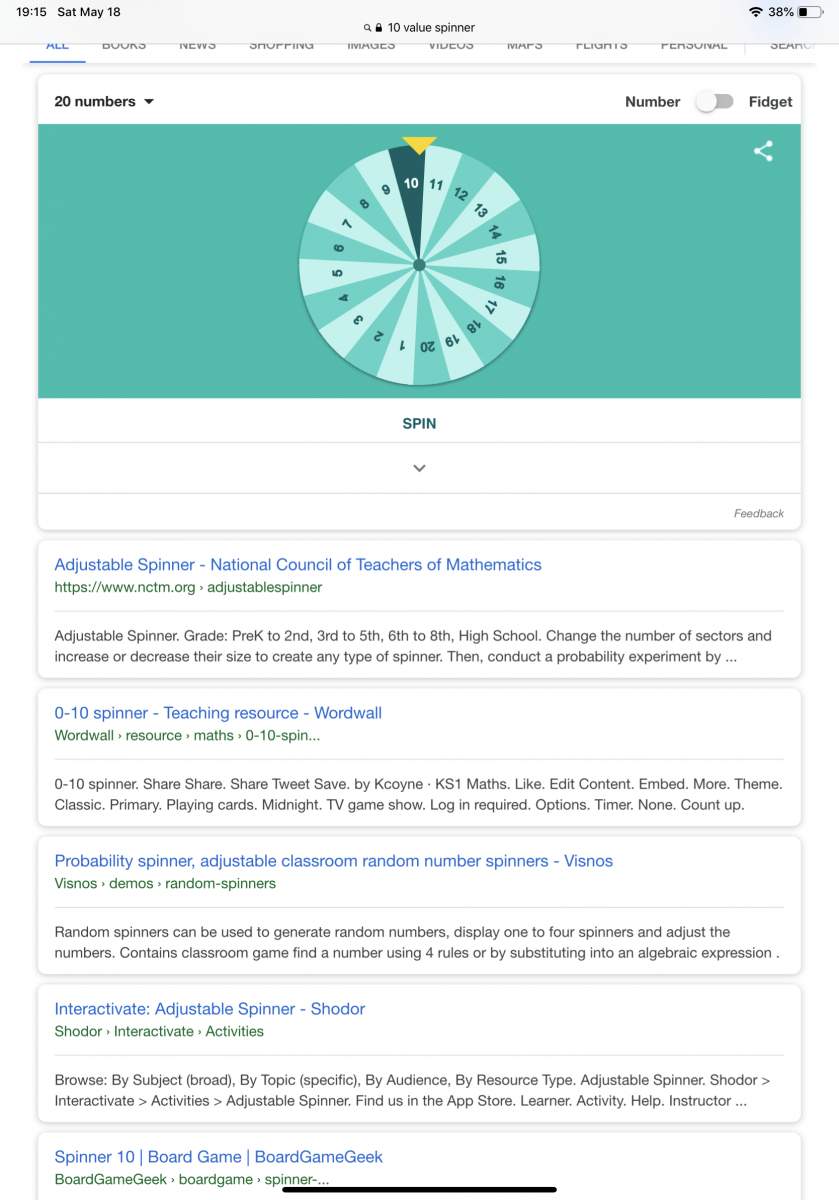The height and width of the screenshot is (1200, 839).
Task: Click the share icon on spinner
Action: 763,151
